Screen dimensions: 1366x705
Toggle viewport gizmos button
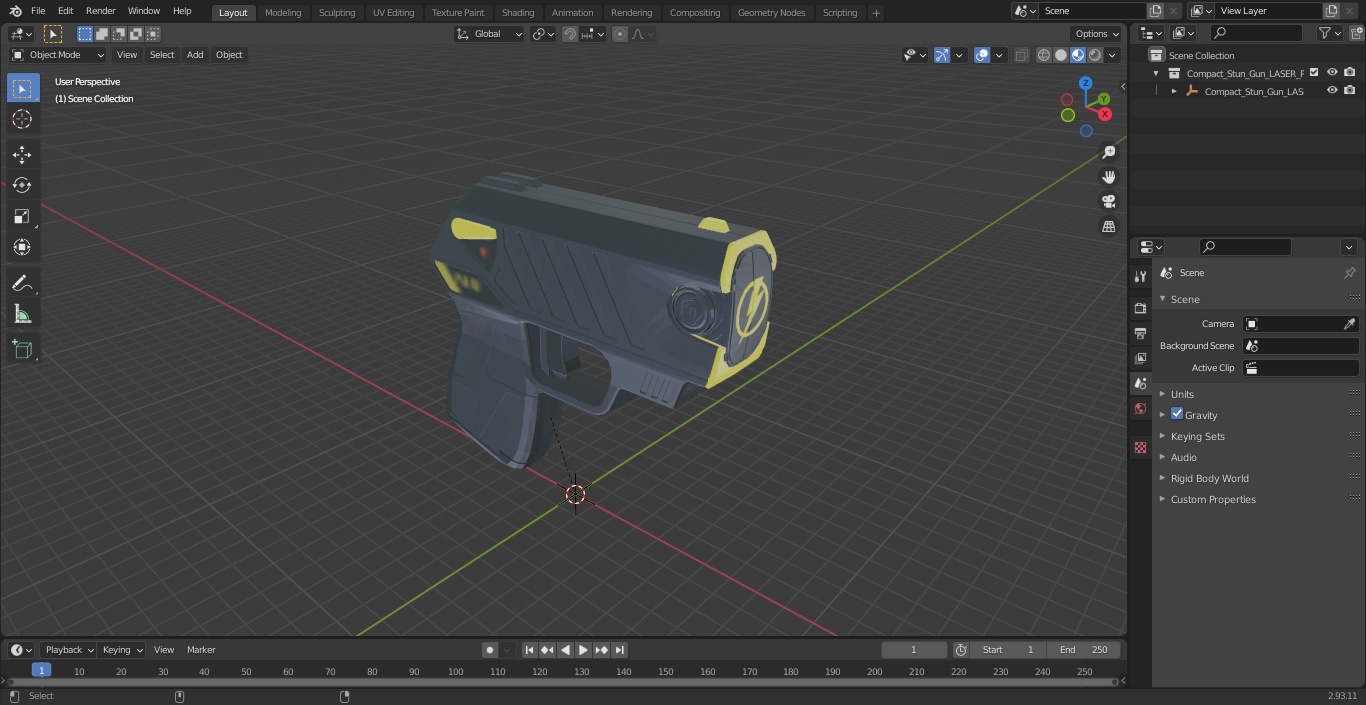[942, 55]
